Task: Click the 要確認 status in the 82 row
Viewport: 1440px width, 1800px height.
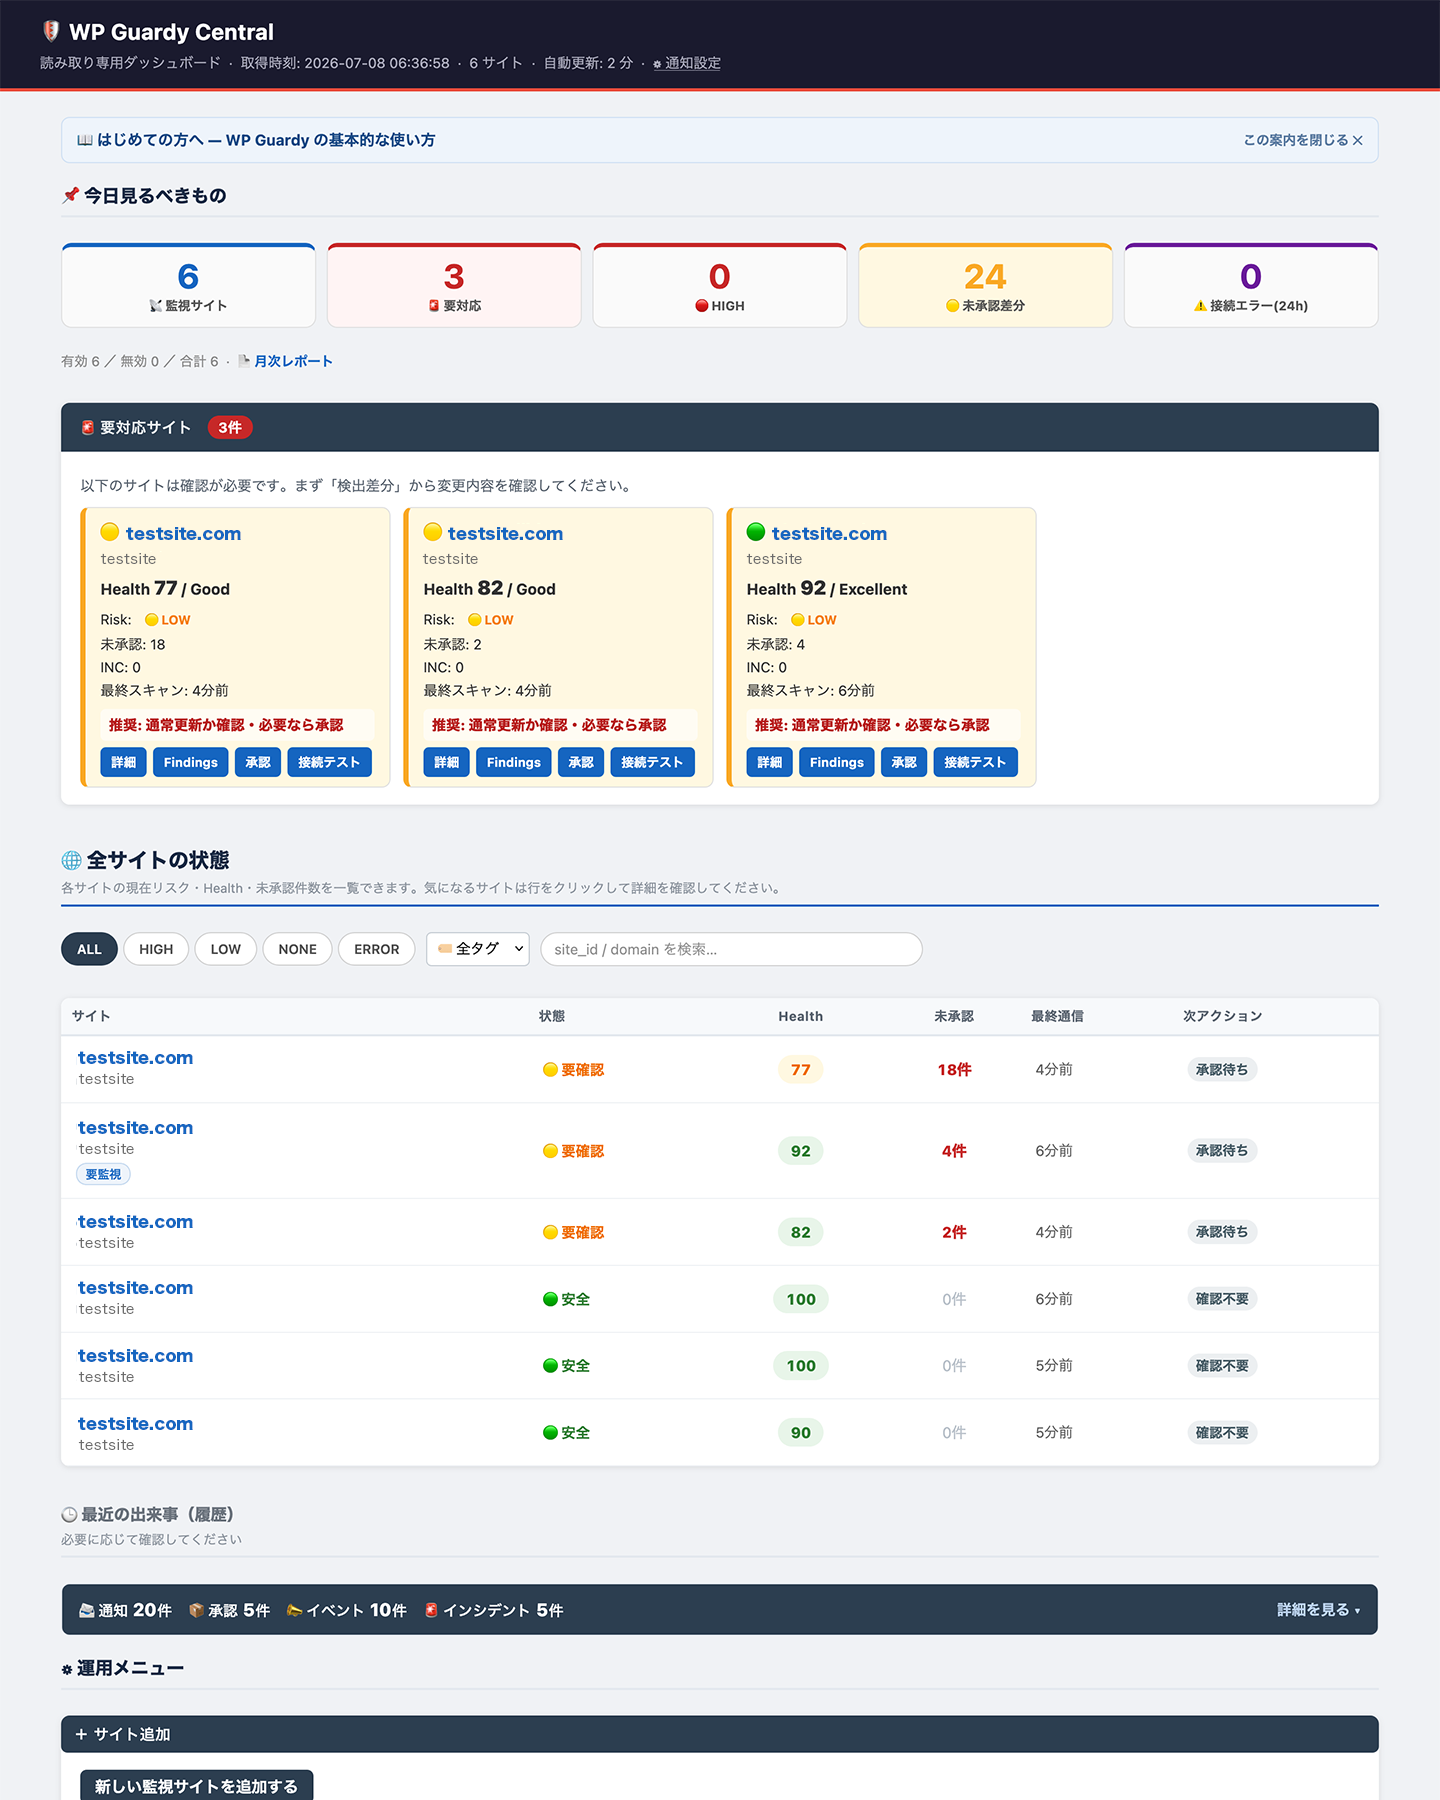Action: 574,1232
